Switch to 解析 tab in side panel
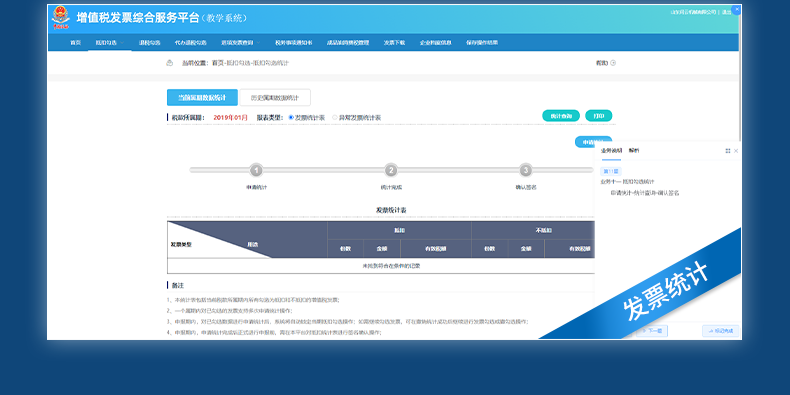Viewport: 790px width, 395px height. point(634,151)
